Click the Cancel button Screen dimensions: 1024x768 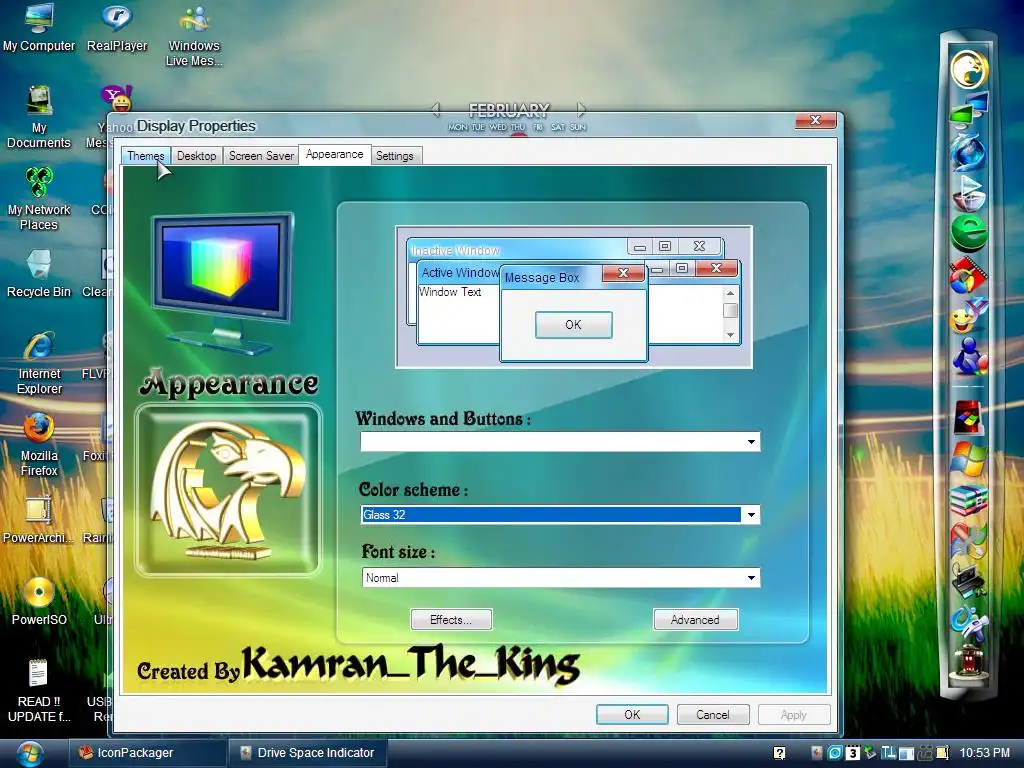click(712, 714)
